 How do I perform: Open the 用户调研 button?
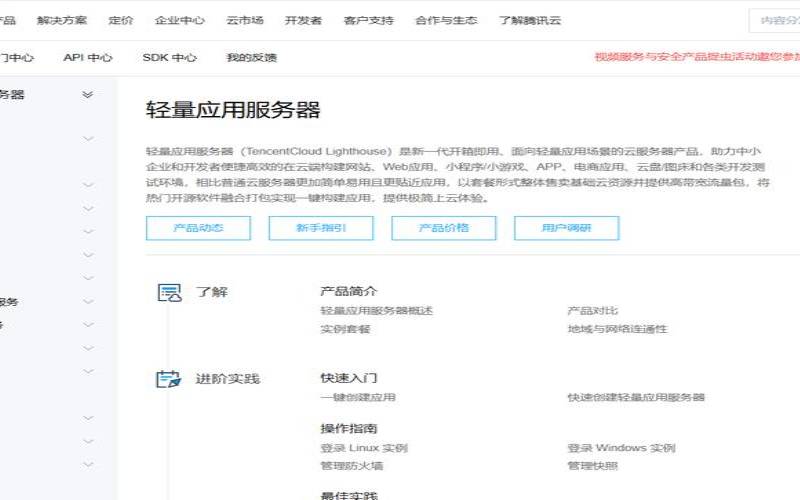[566, 228]
